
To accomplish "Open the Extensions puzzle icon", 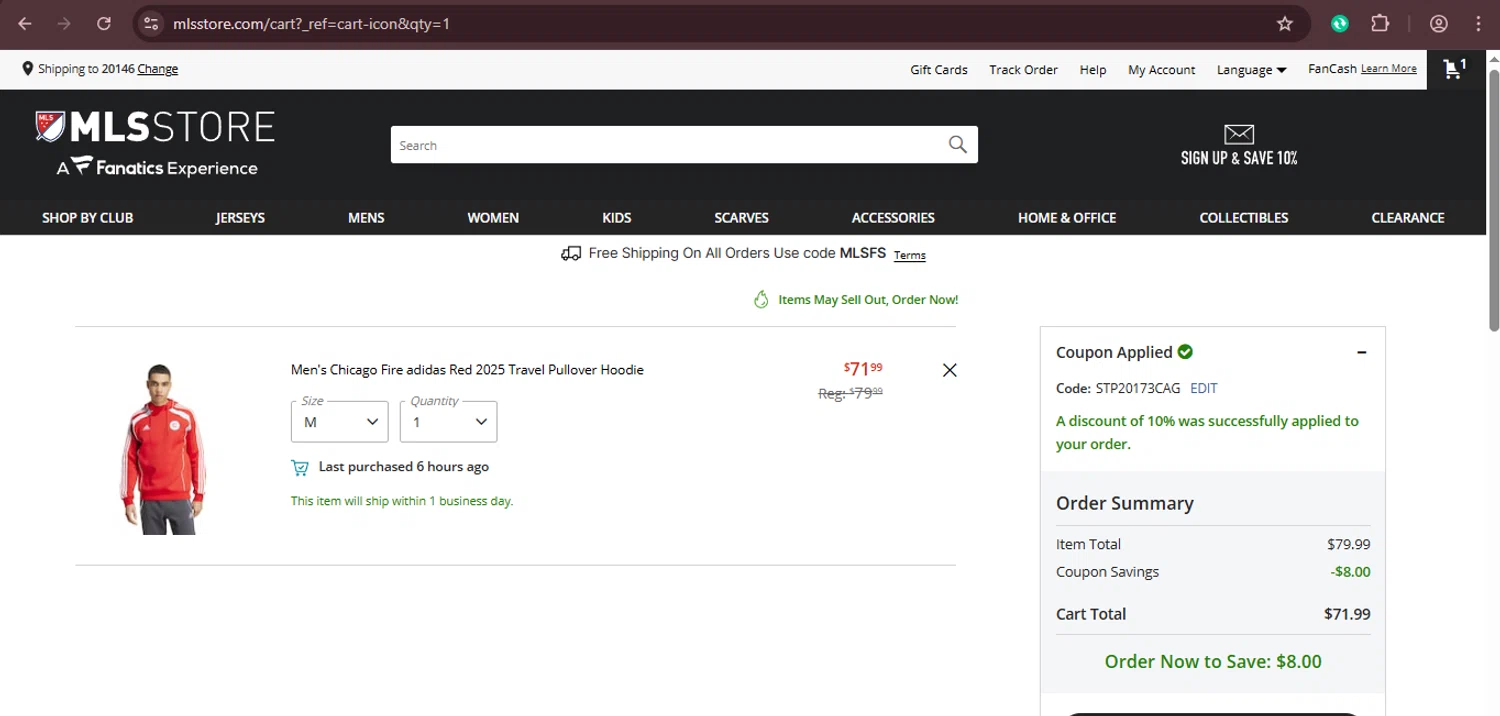I will pyautogui.click(x=1380, y=24).
